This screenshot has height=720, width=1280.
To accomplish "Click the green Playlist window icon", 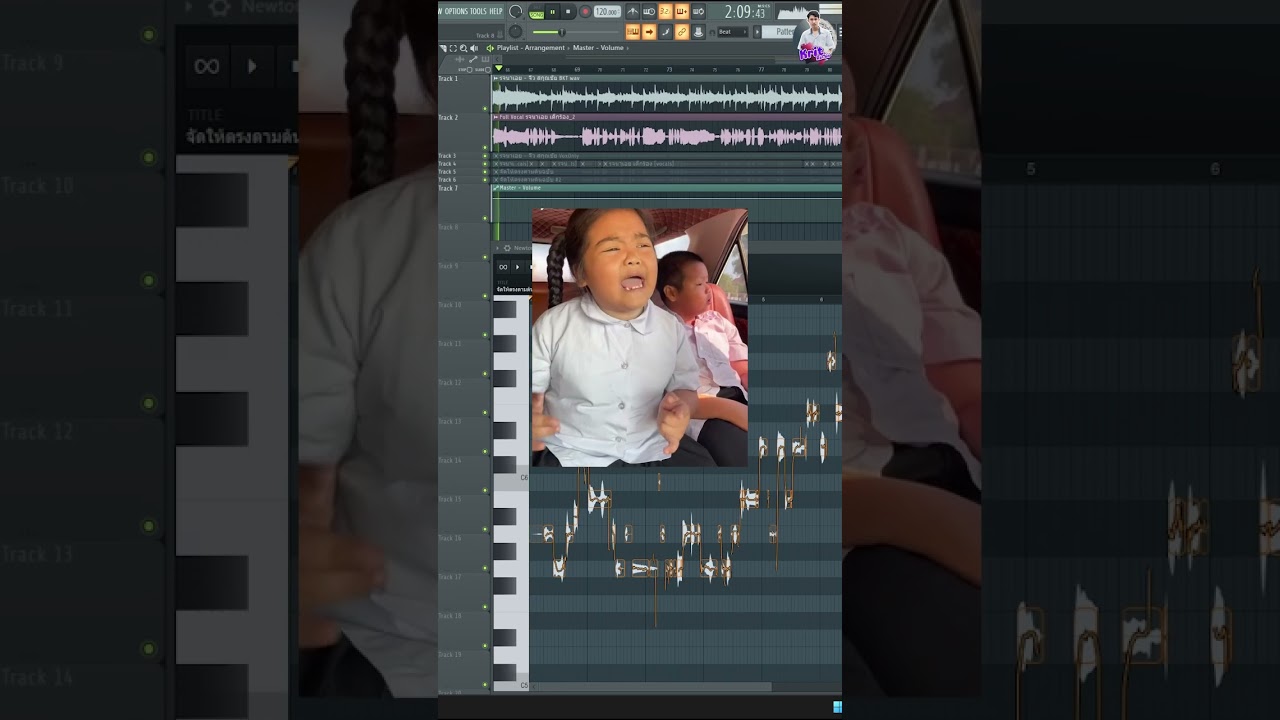I will tap(490, 48).
